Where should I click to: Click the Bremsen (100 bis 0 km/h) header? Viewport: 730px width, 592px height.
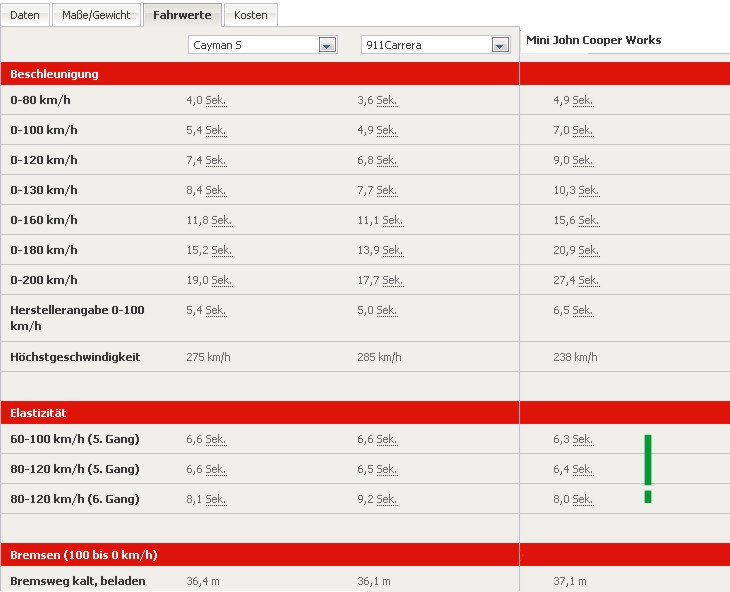(x=83, y=555)
